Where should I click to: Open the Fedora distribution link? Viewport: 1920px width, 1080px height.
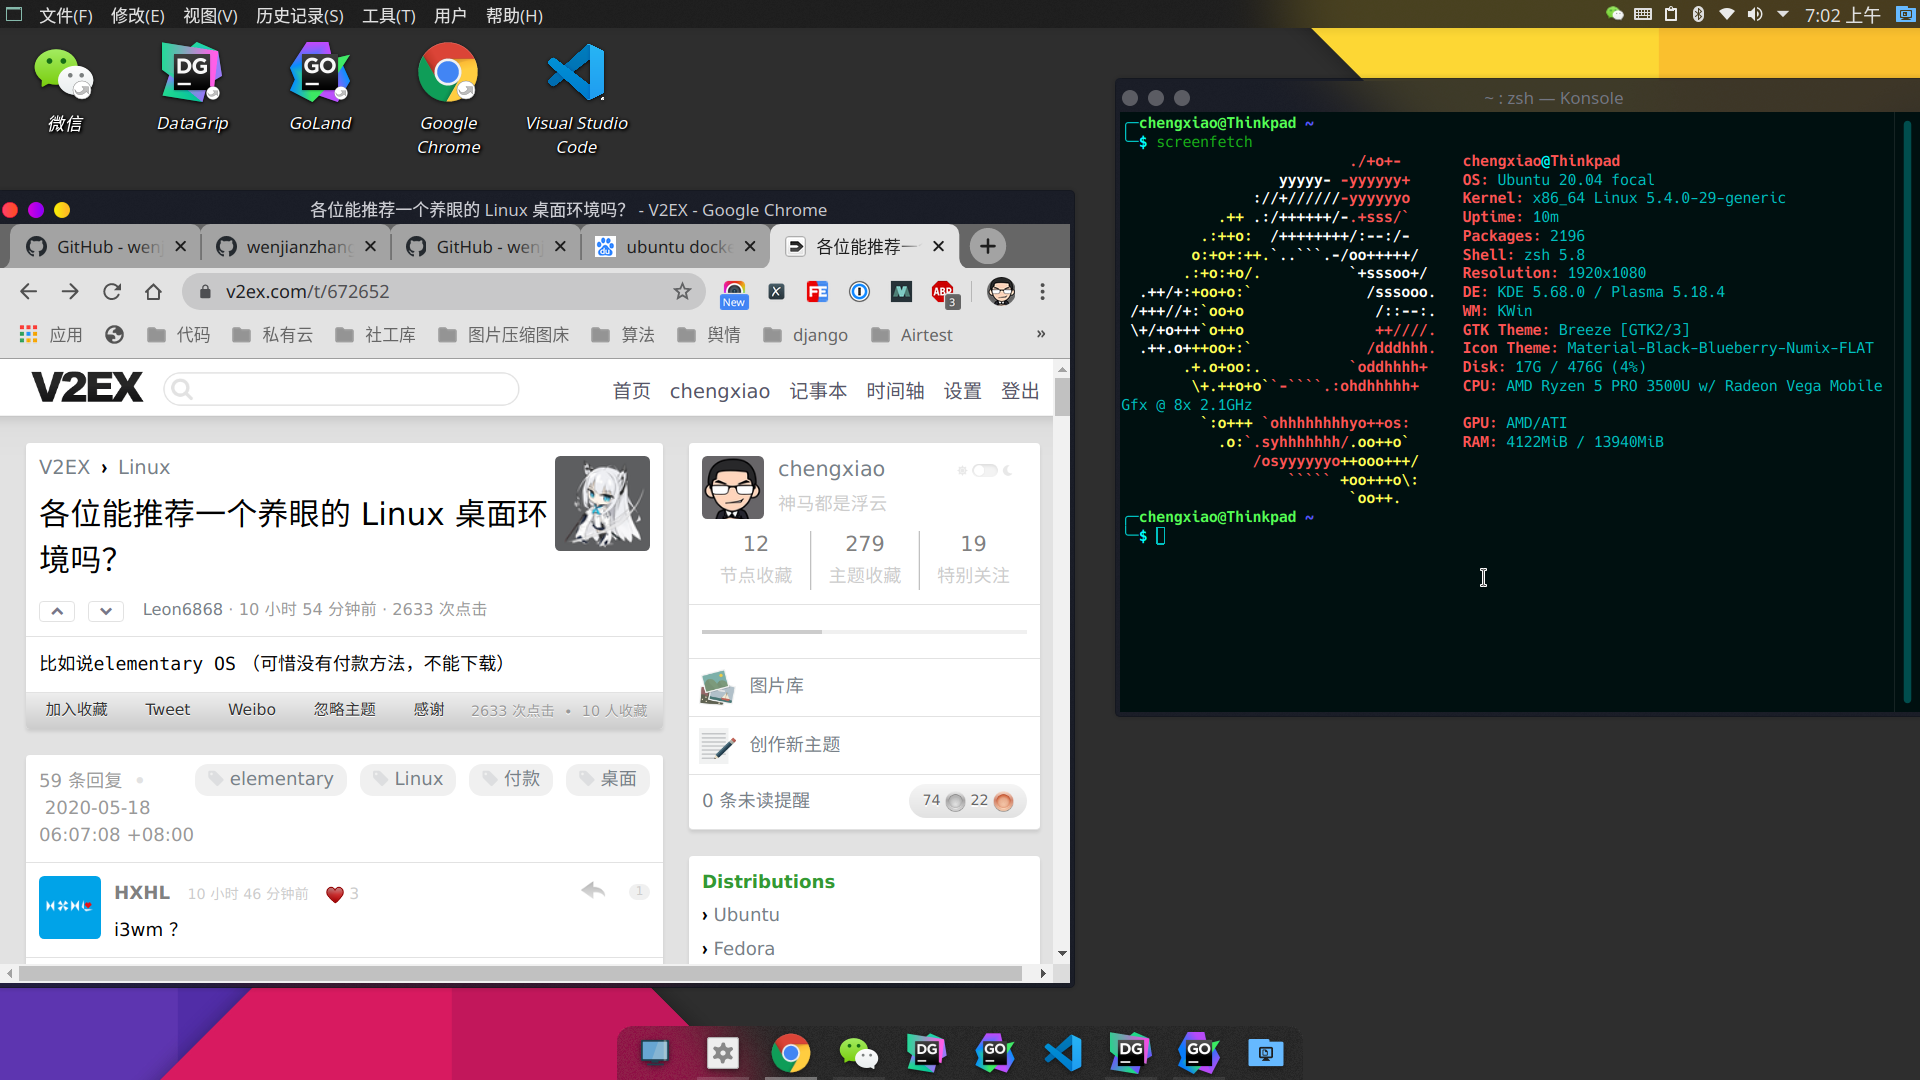click(743, 948)
